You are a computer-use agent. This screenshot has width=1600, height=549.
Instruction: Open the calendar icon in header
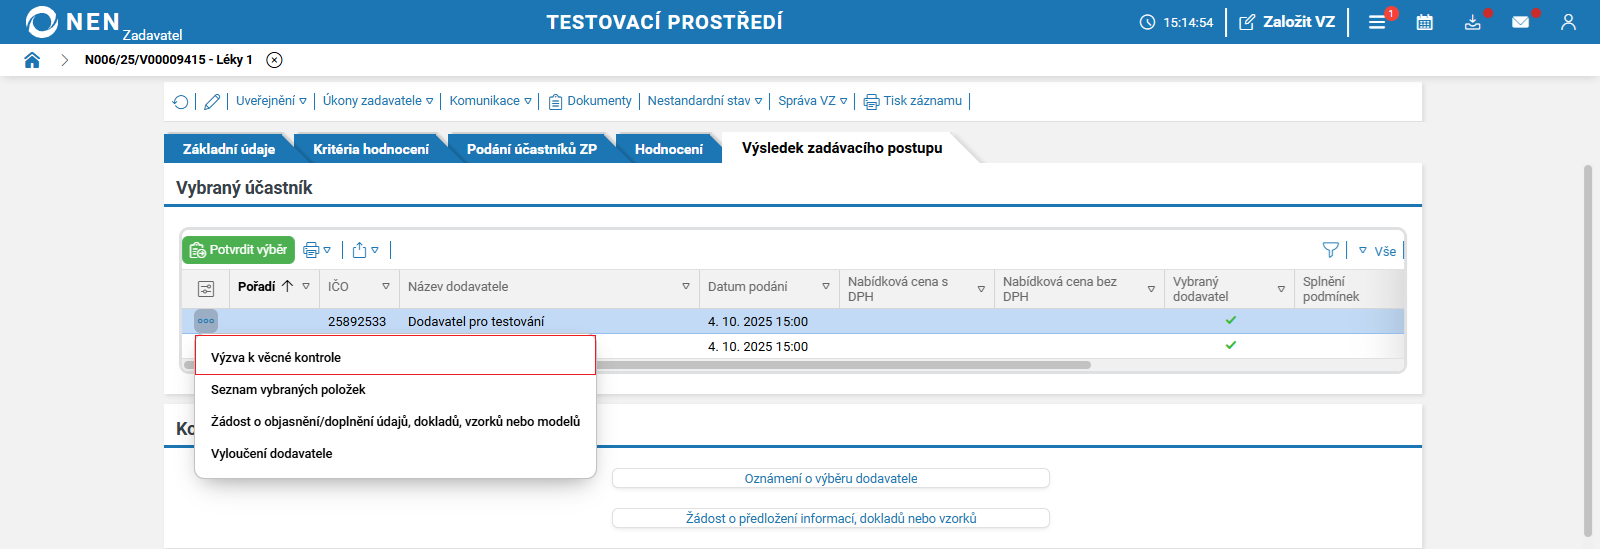click(x=1425, y=22)
